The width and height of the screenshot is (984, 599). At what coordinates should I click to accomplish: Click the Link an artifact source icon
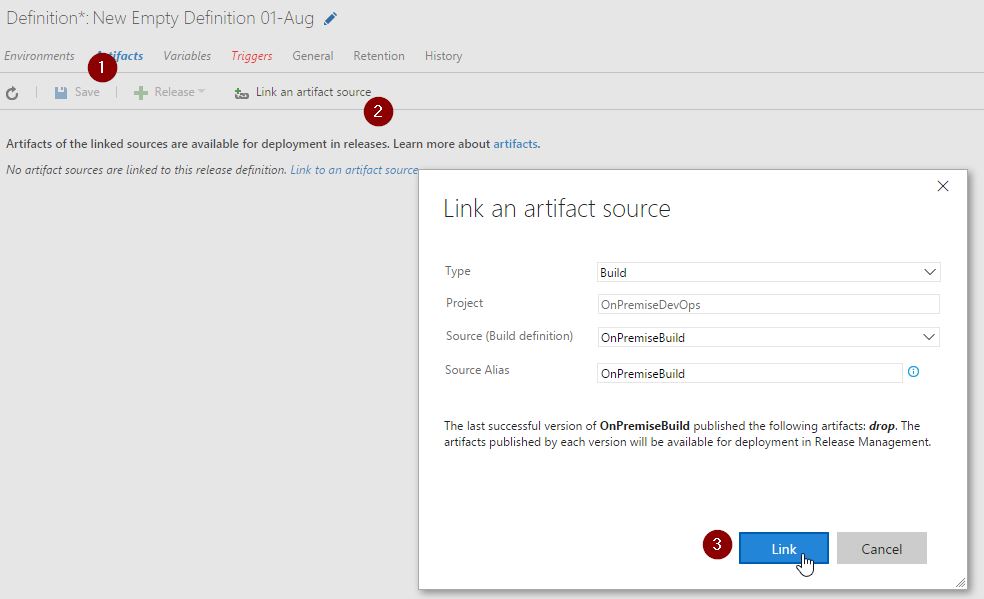(241, 93)
